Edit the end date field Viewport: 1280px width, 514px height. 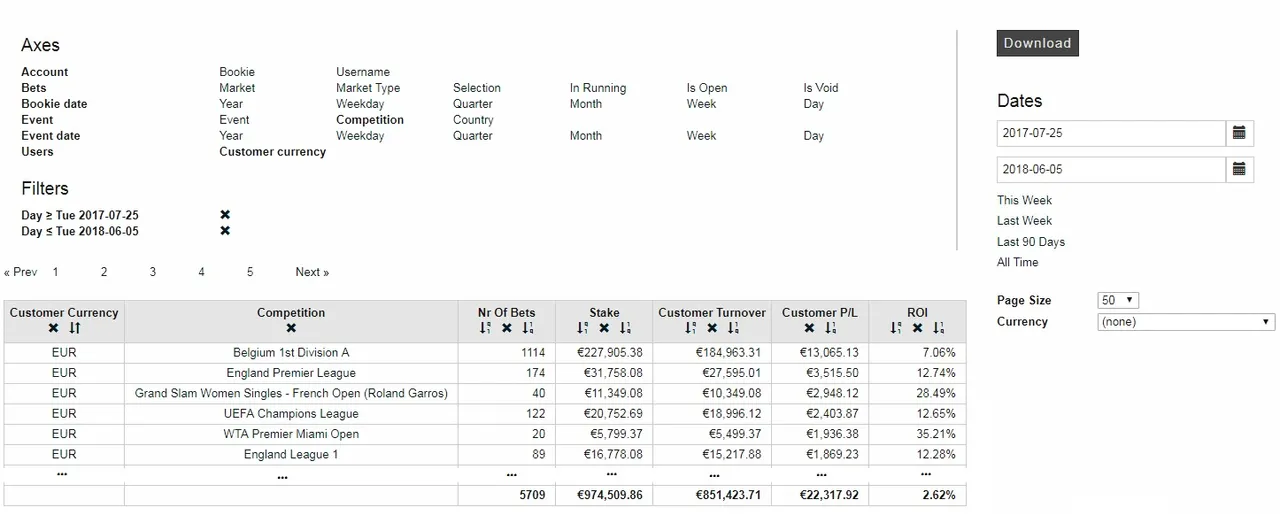(1111, 170)
